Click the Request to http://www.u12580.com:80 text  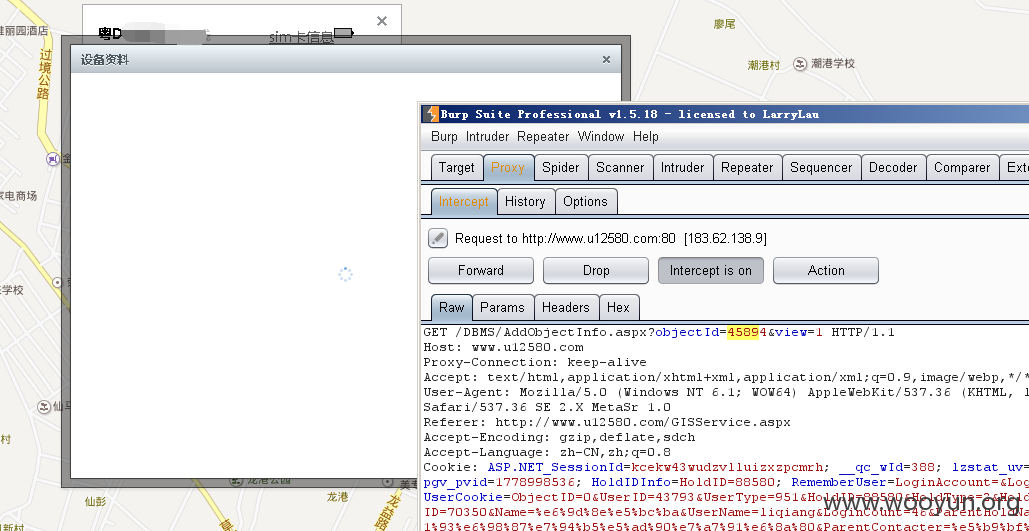[565, 238]
